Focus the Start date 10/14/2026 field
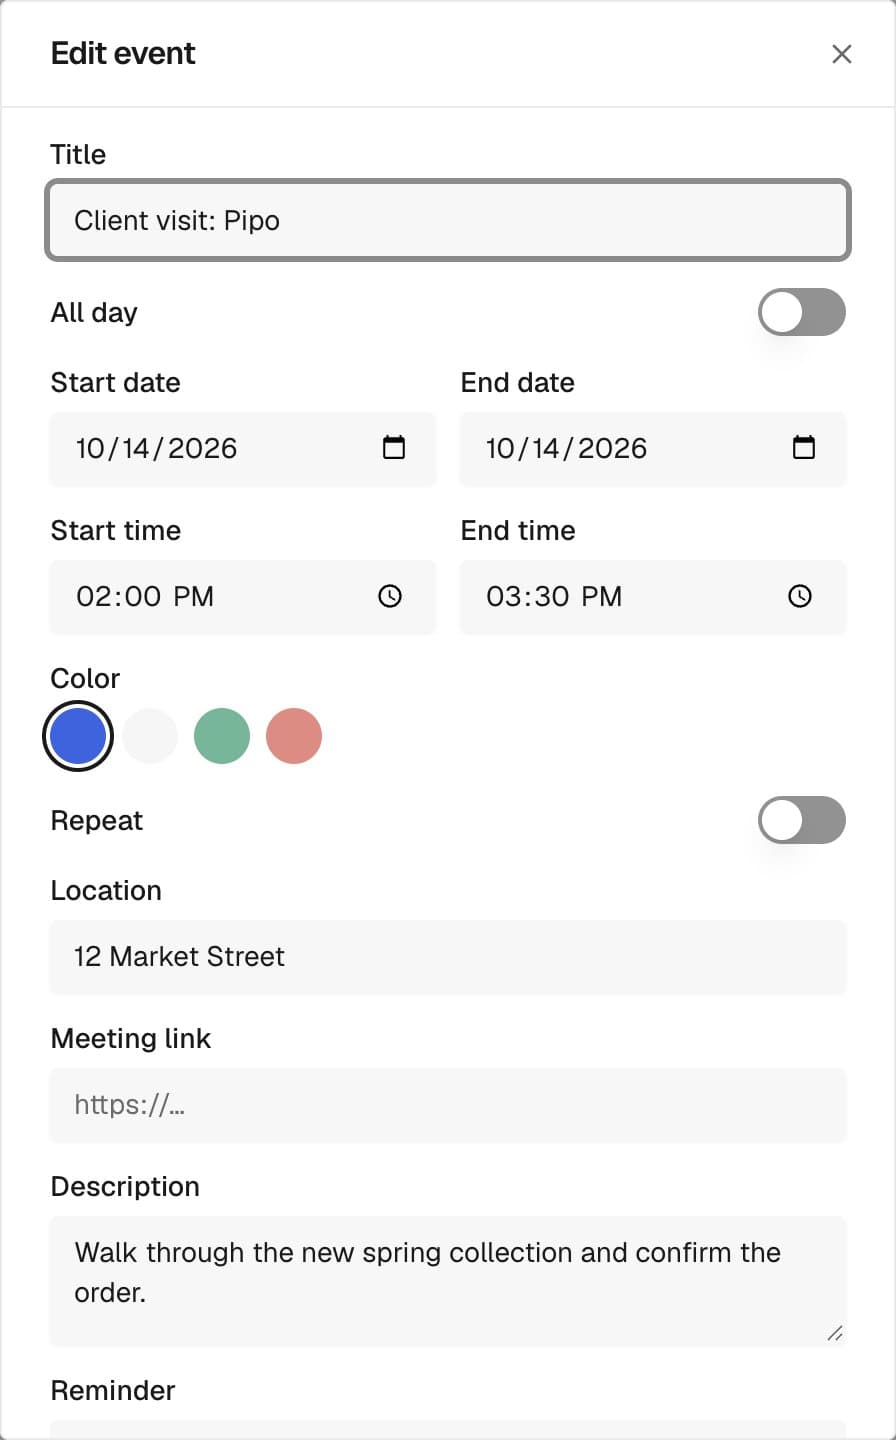 click(243, 449)
